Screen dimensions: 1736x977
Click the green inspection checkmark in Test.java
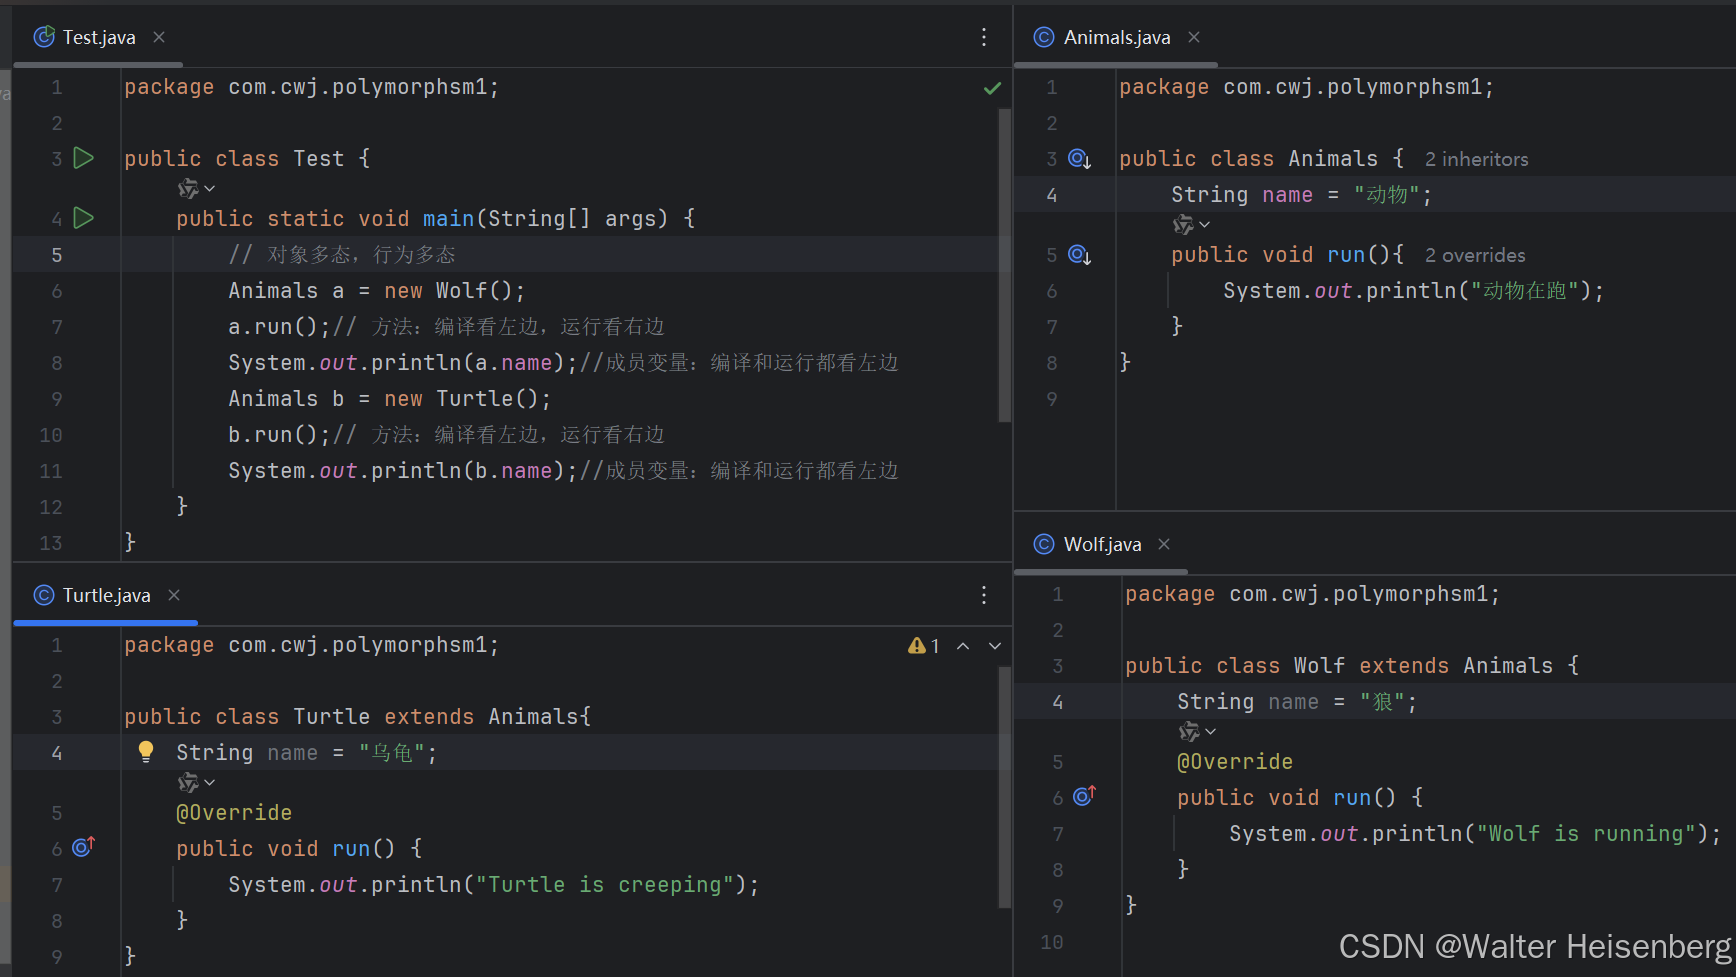point(992,88)
